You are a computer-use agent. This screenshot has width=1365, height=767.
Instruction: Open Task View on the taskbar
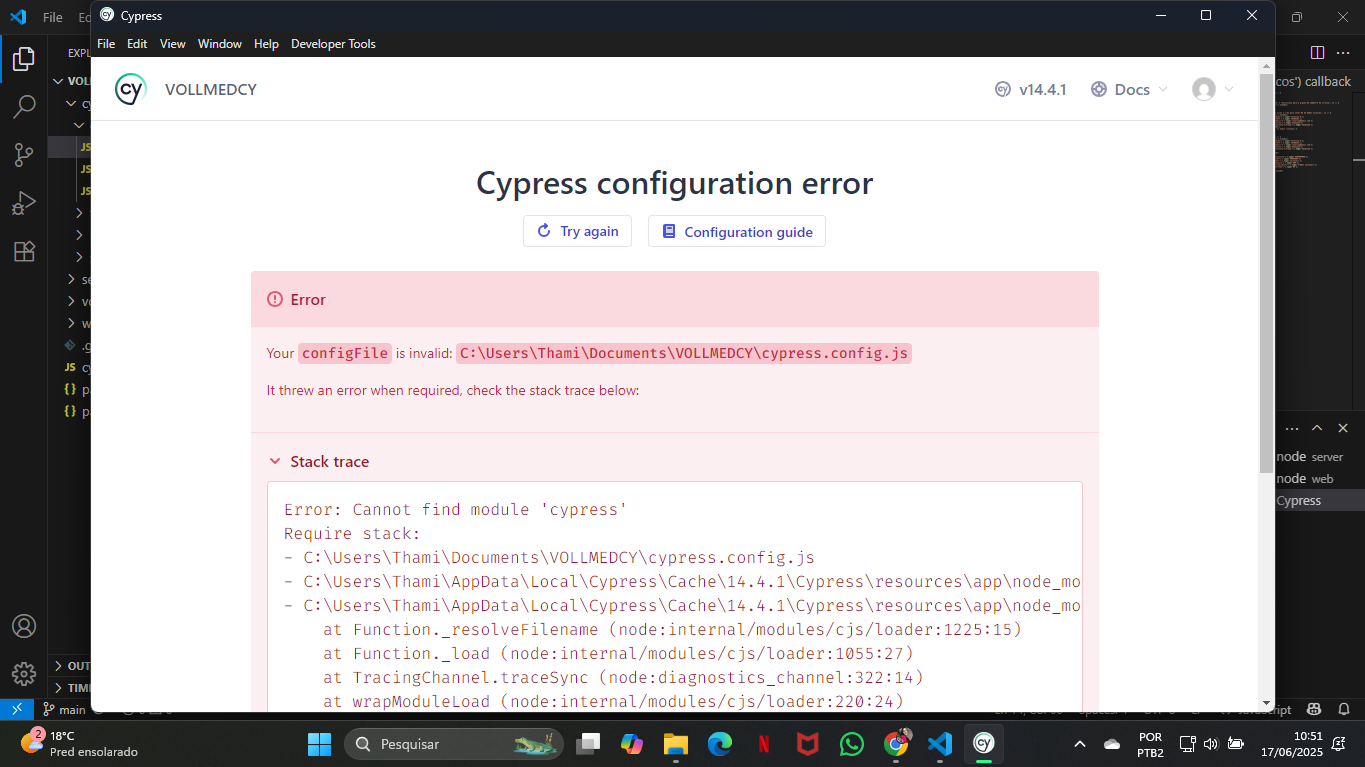pyautogui.click(x=589, y=744)
